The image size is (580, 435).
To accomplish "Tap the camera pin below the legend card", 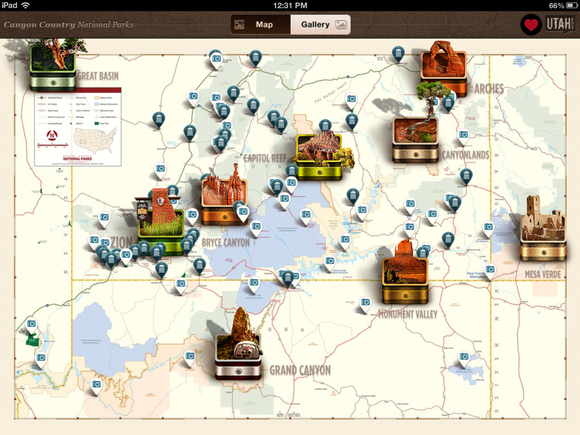I will [x=104, y=219].
